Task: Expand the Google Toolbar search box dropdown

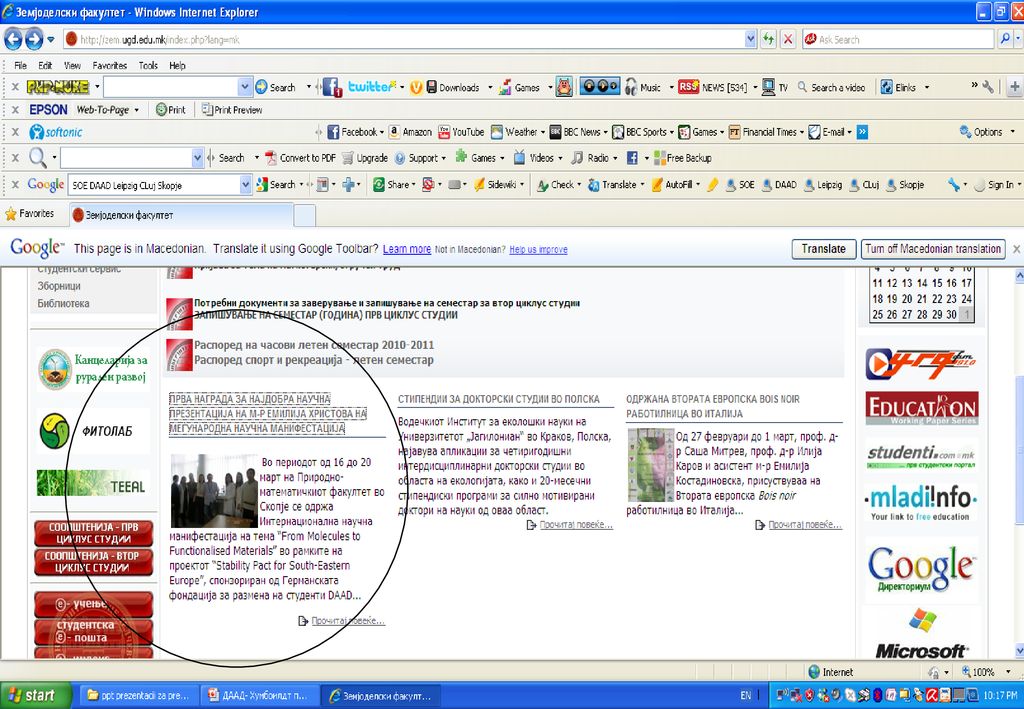Action: pos(246,185)
